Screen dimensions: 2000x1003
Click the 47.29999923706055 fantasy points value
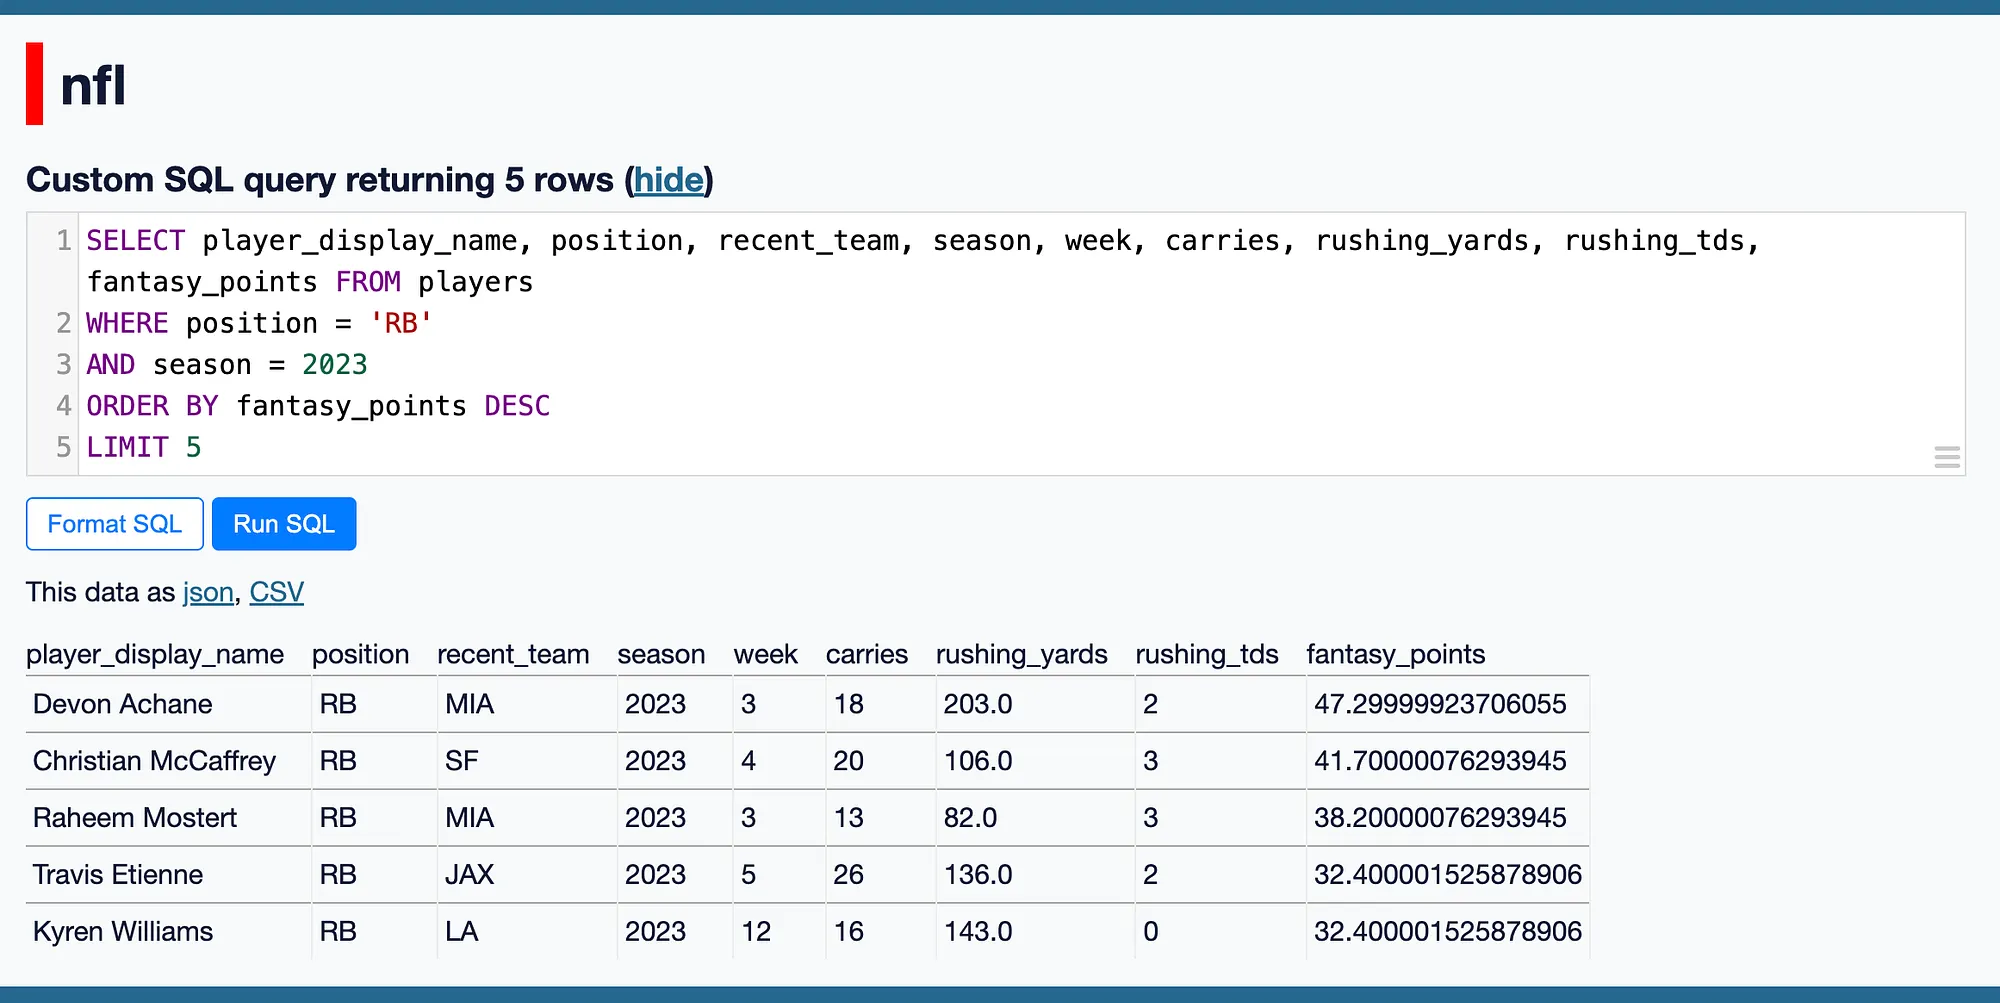click(1440, 704)
